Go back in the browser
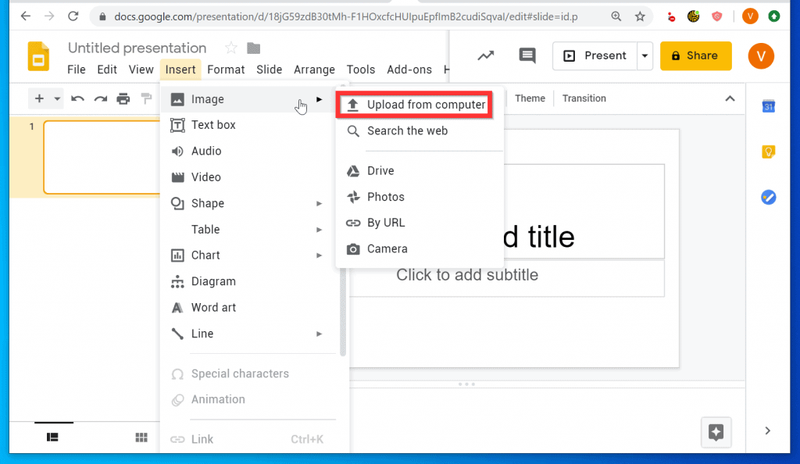This screenshot has width=800, height=464. (26, 16)
